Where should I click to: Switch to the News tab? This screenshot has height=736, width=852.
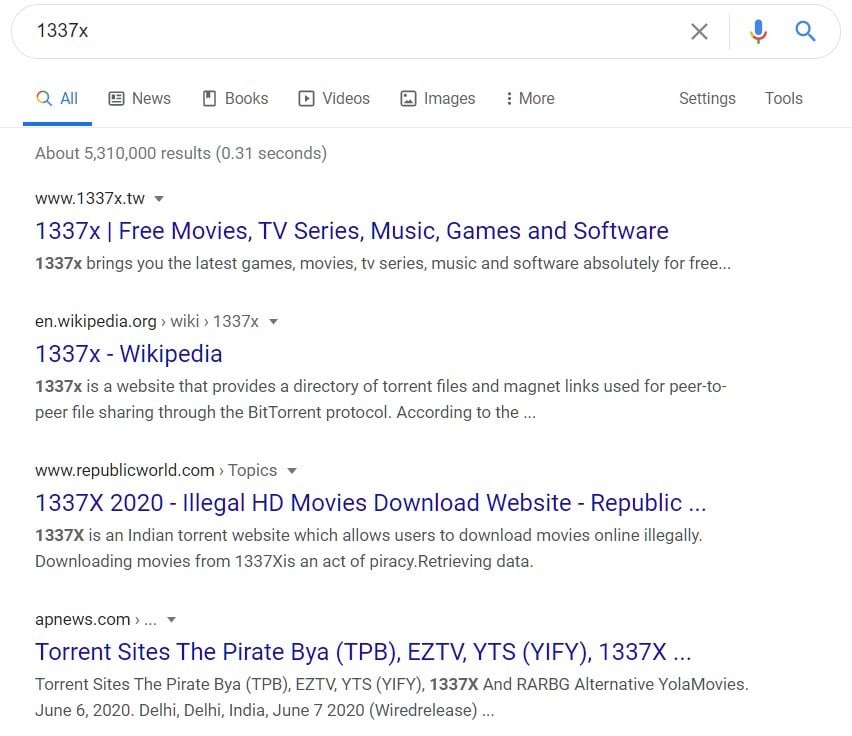pyautogui.click(x=140, y=99)
